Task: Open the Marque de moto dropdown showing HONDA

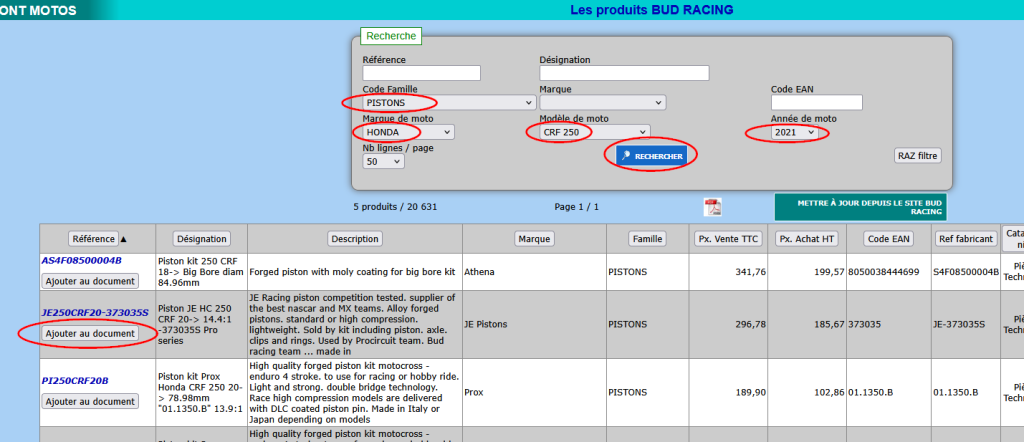Action: [x=408, y=132]
